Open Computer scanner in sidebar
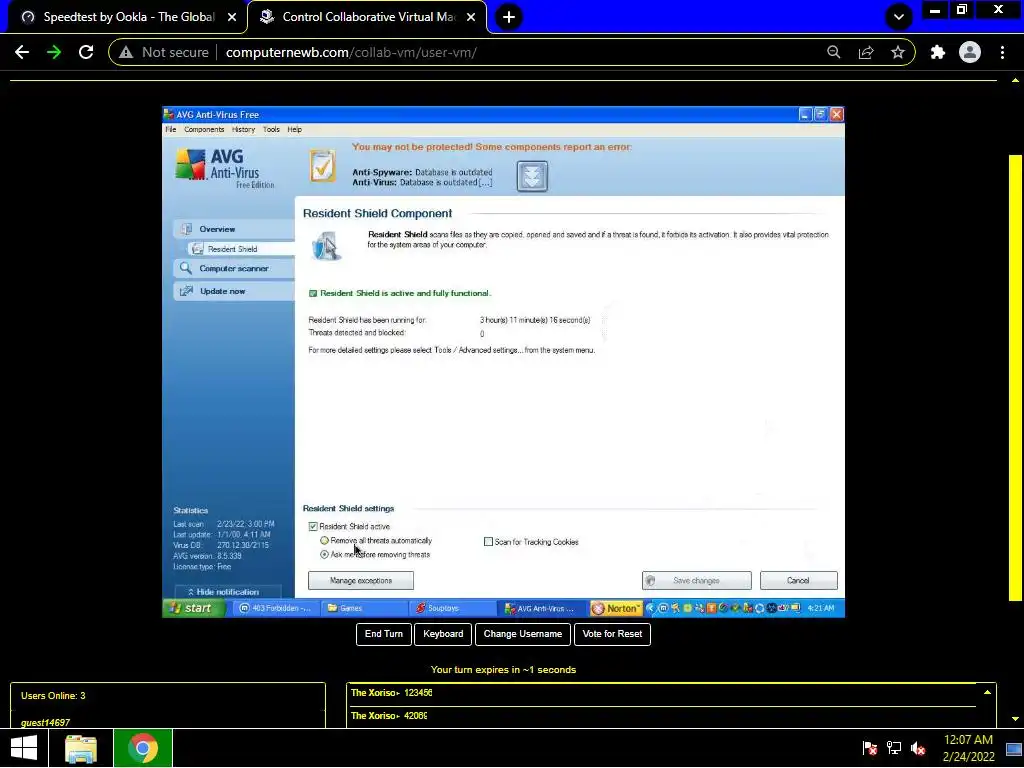Screen dimensions: 1024x768 (x=234, y=268)
